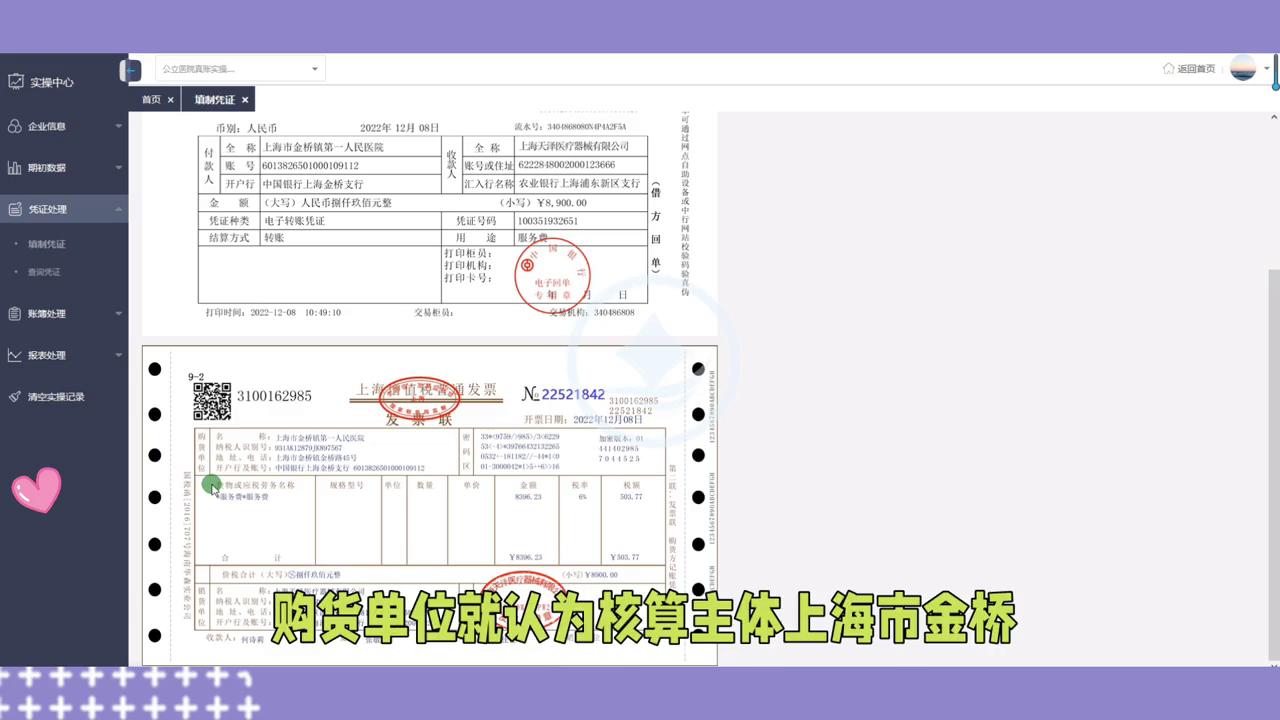Click the 企业信息 sidebar icon
The image size is (1280, 720).
click(x=17, y=126)
